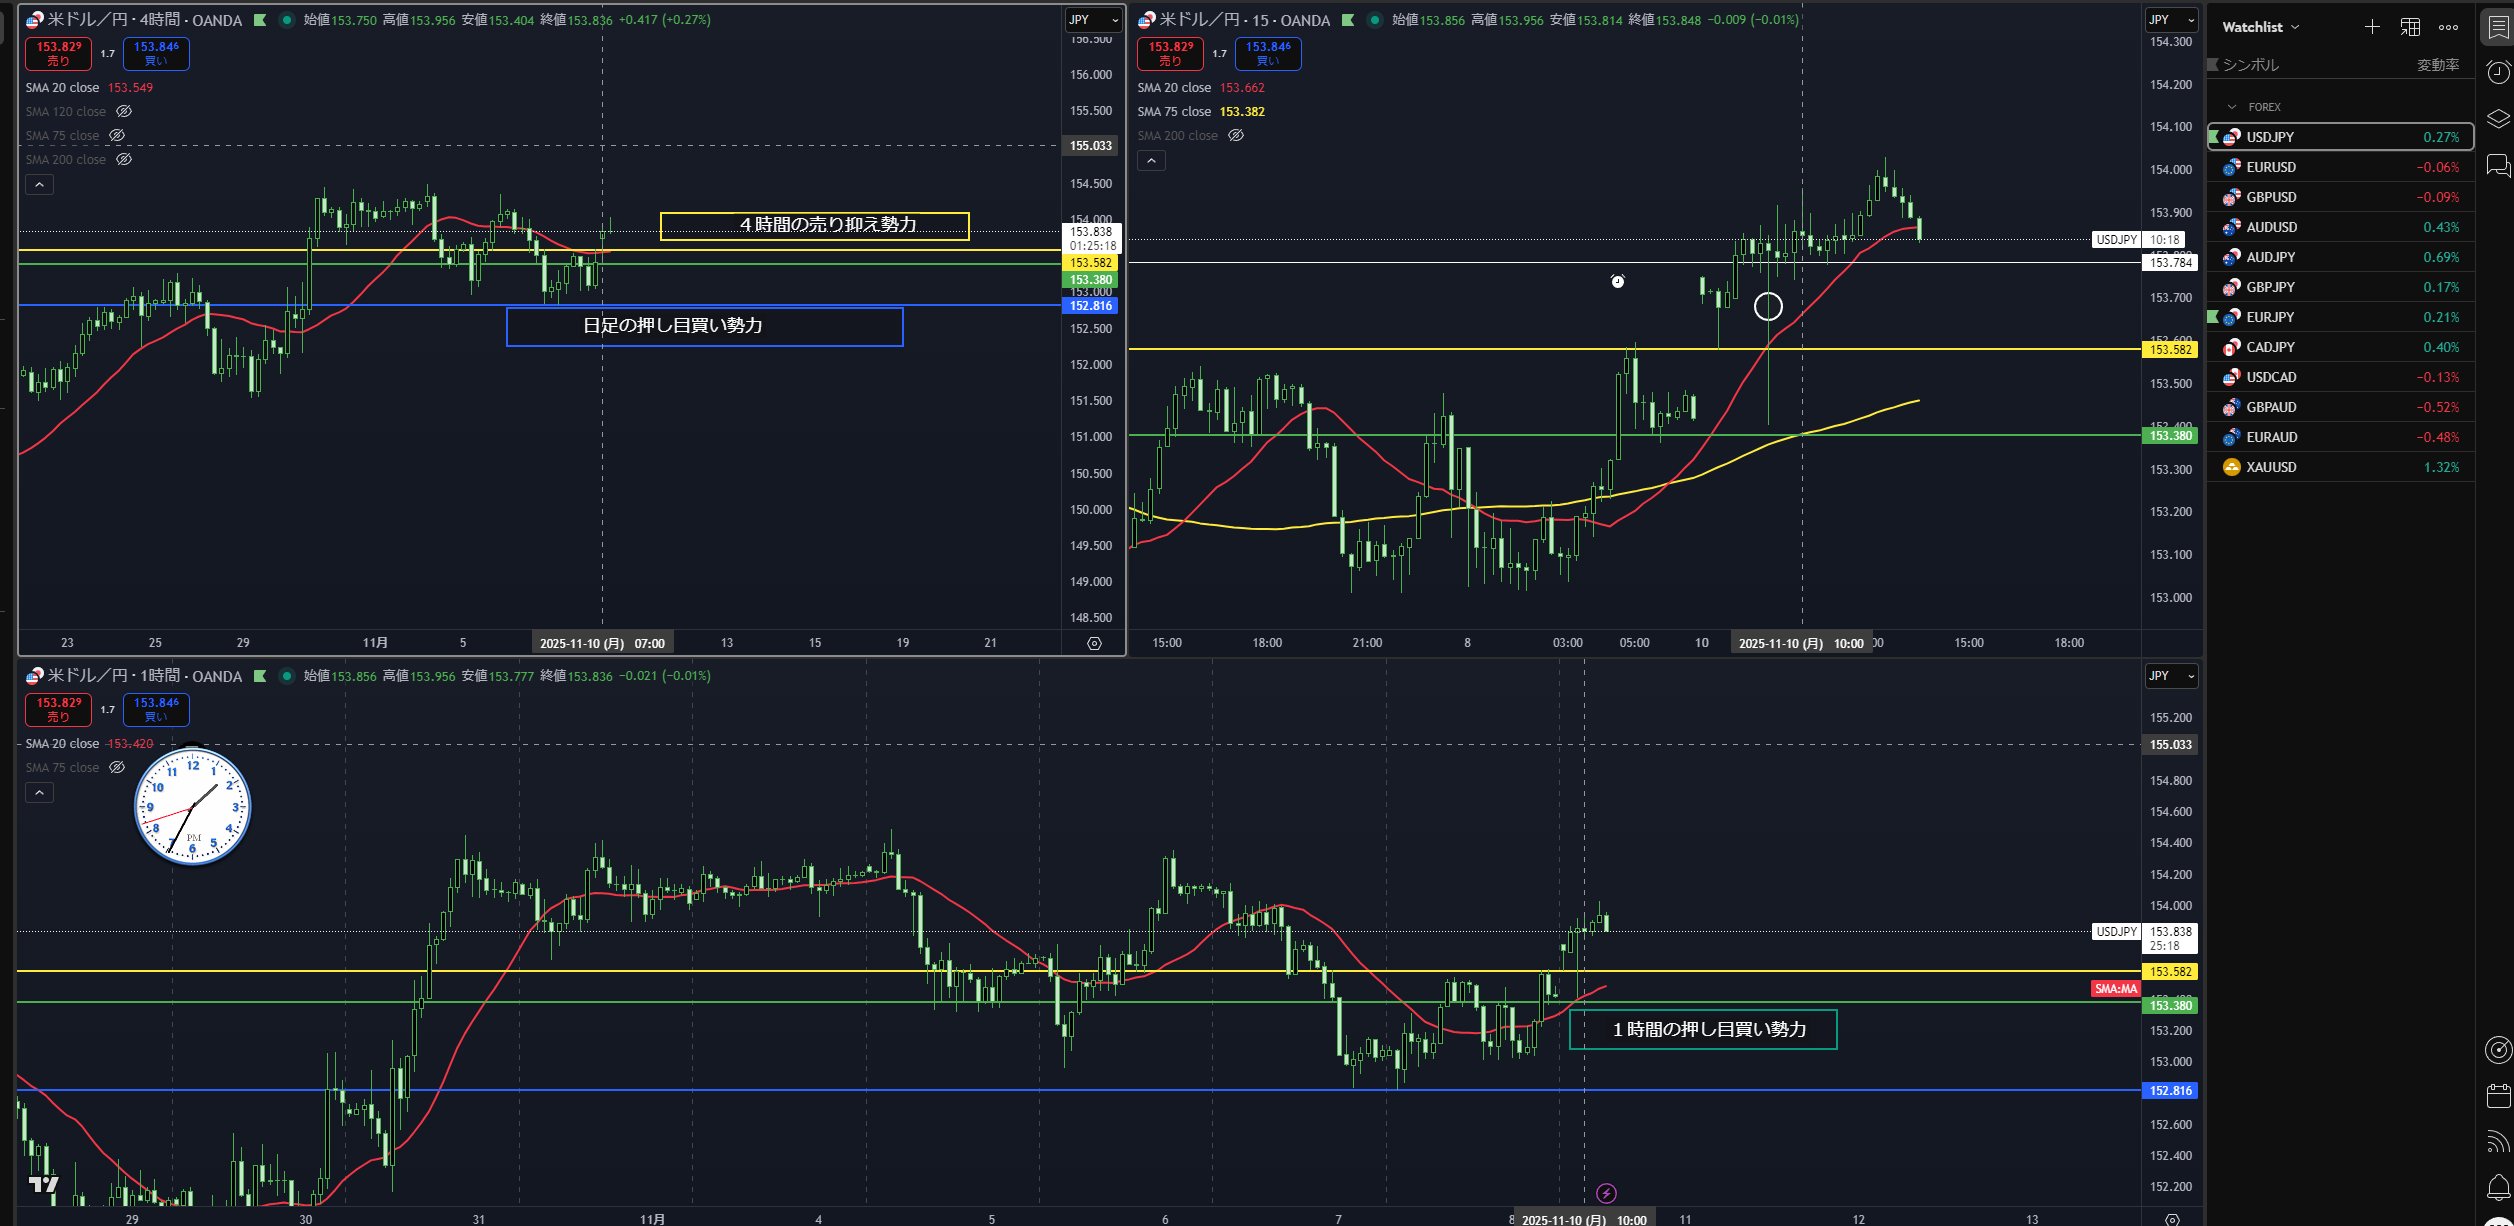
Task: Collapse the FOREX watchlist section
Action: coord(2232,107)
